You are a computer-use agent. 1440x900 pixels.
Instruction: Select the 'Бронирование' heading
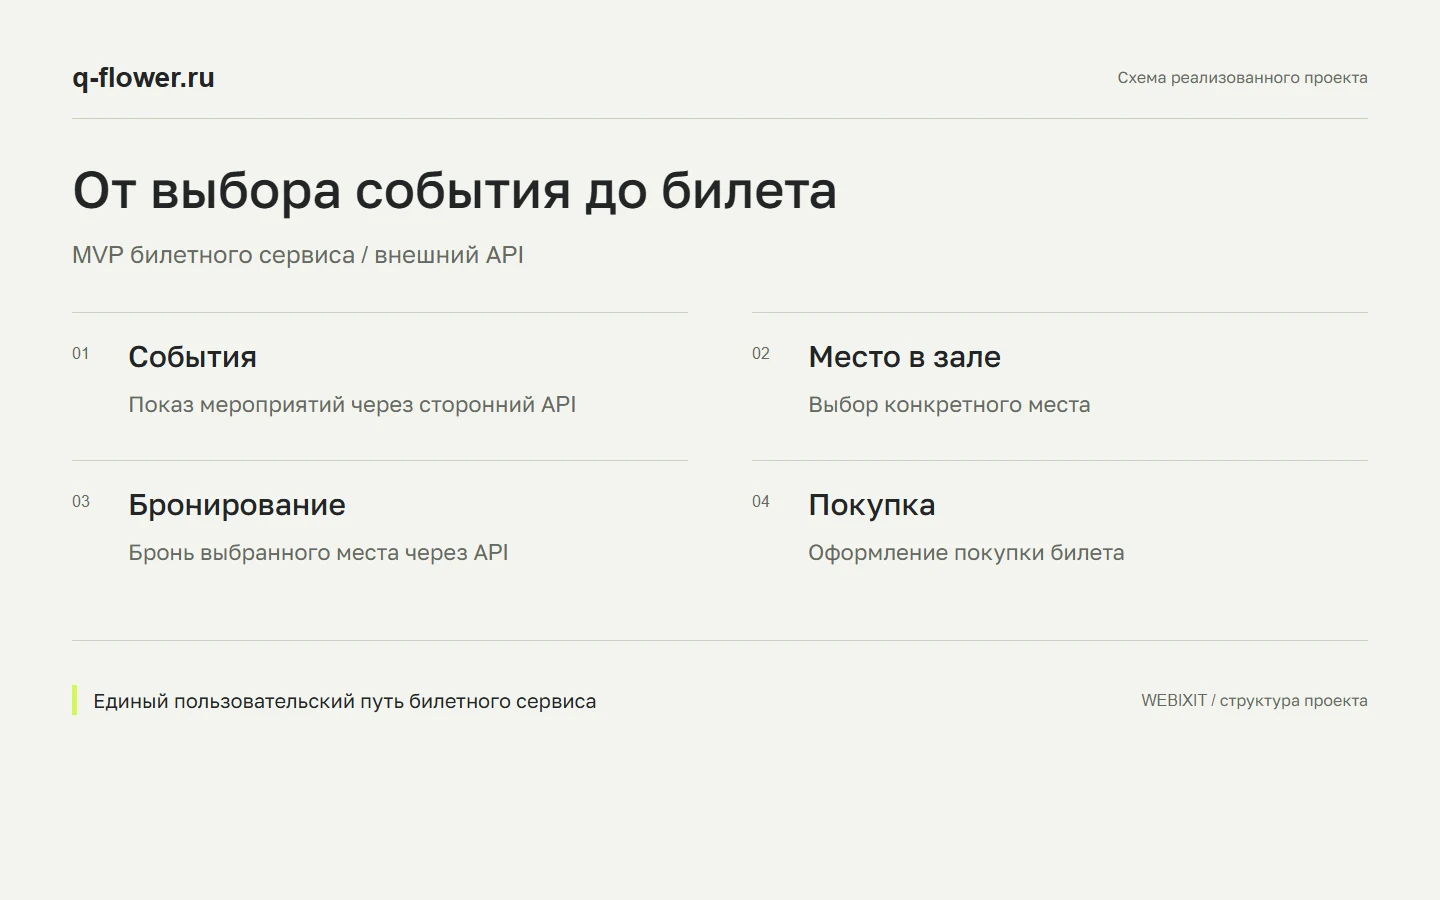pyautogui.click(x=237, y=505)
